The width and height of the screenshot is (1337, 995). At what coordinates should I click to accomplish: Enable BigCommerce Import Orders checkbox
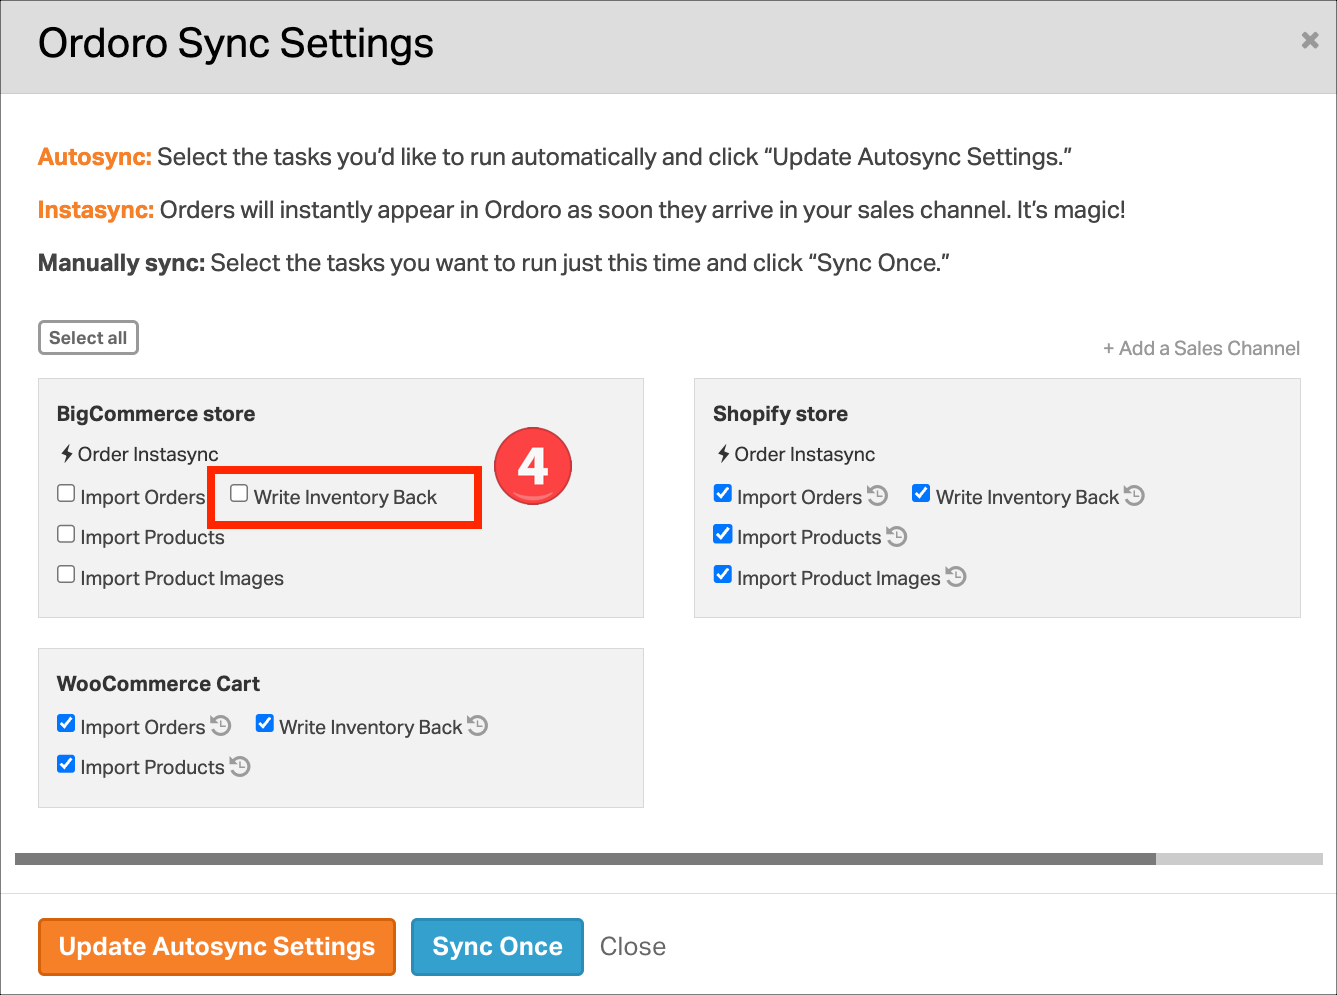[66, 493]
